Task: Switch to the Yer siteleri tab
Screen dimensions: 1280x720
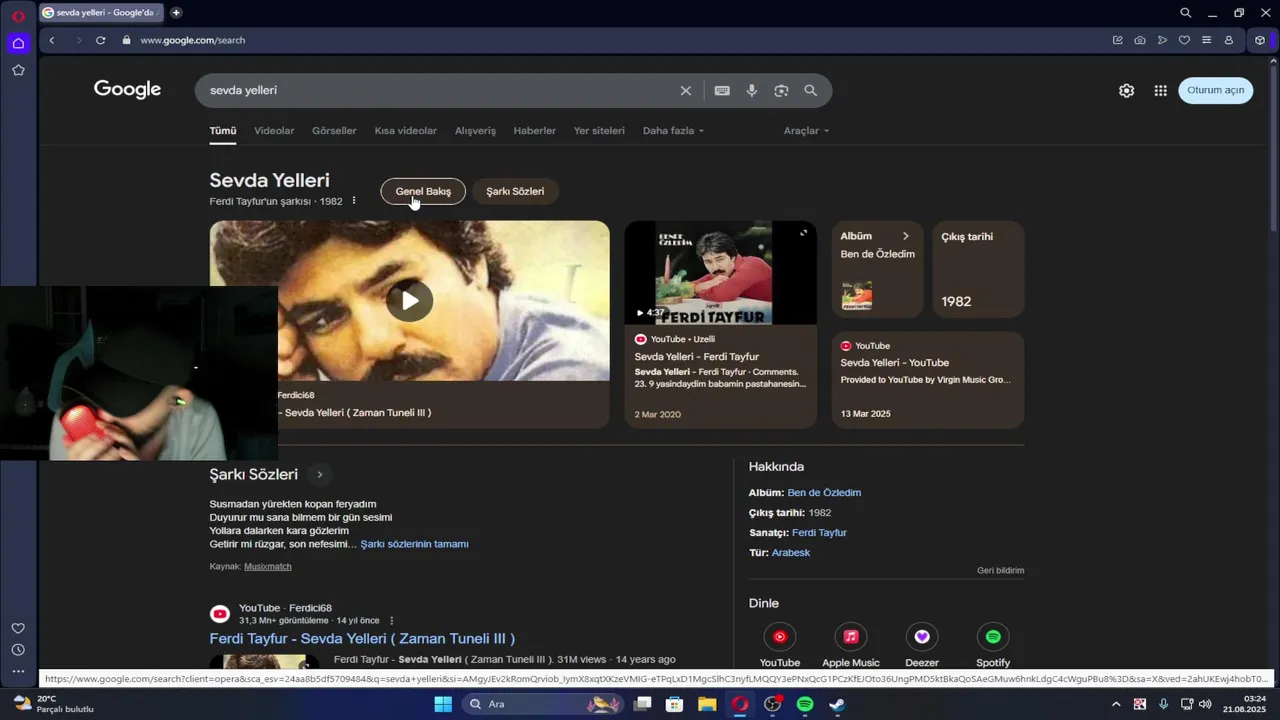Action: pyautogui.click(x=599, y=131)
